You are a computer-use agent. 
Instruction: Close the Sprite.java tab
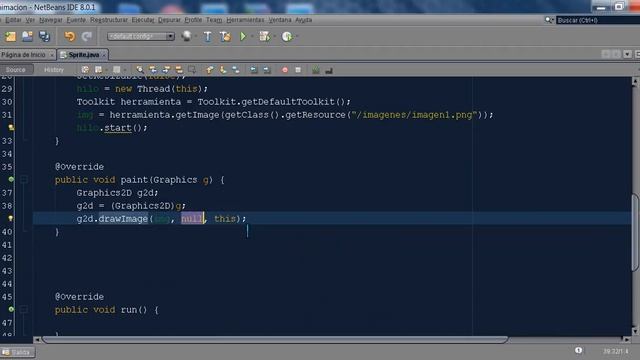(x=104, y=55)
